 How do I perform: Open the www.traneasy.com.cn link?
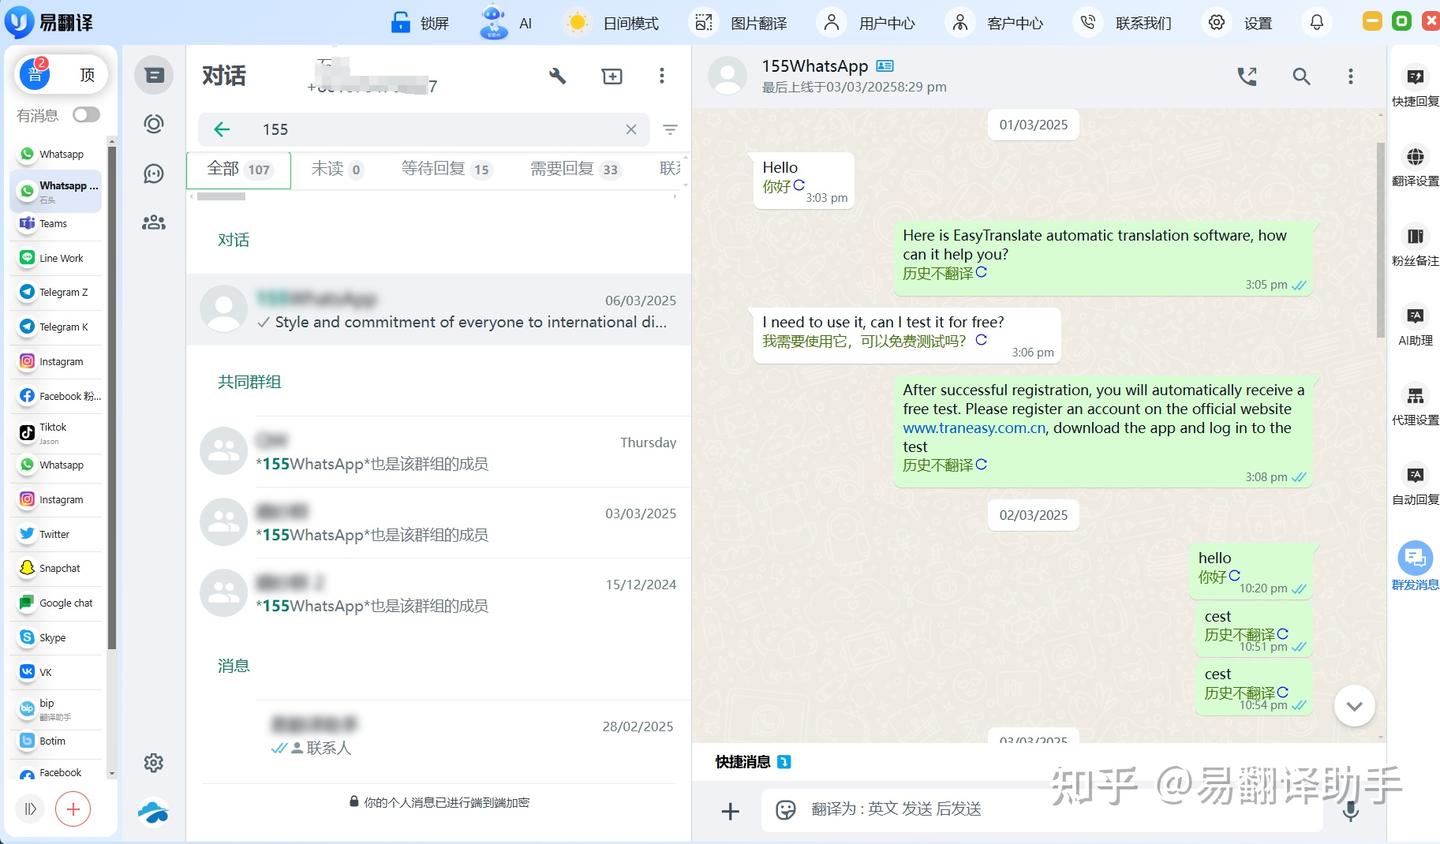[973, 427]
